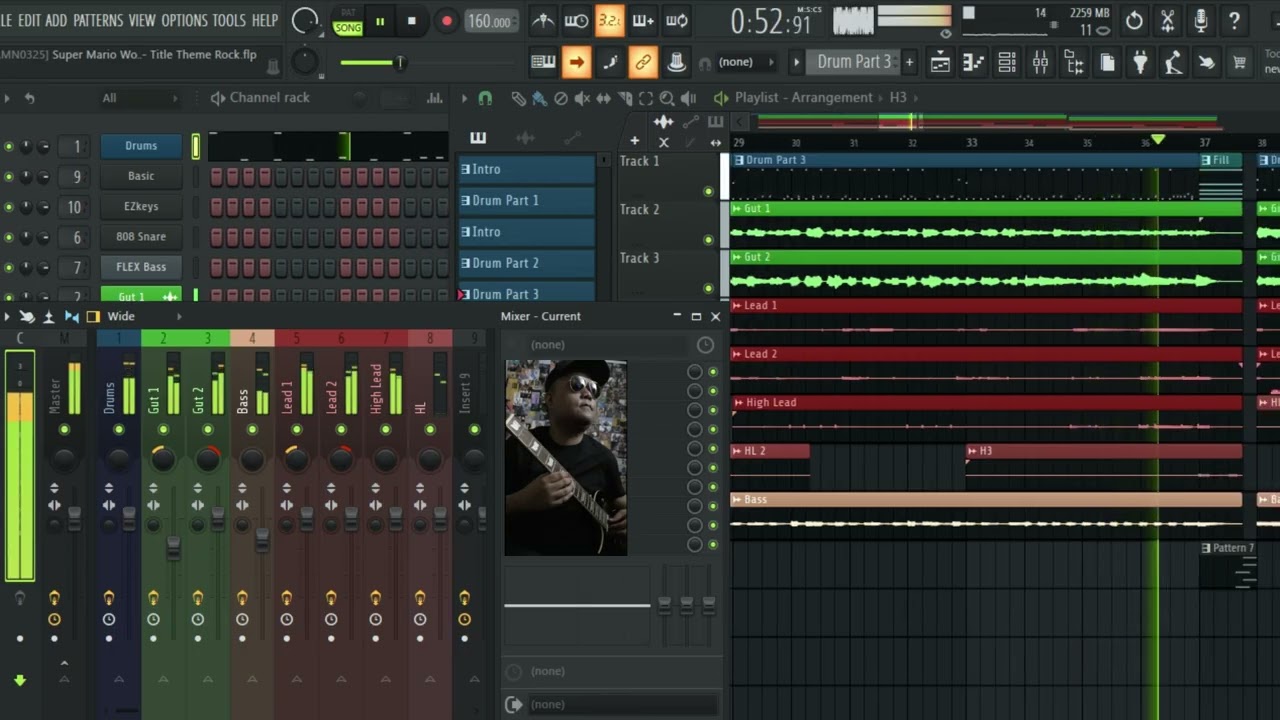1280x720 pixels.
Task: Open the Playlist view icon
Action: (x=940, y=63)
